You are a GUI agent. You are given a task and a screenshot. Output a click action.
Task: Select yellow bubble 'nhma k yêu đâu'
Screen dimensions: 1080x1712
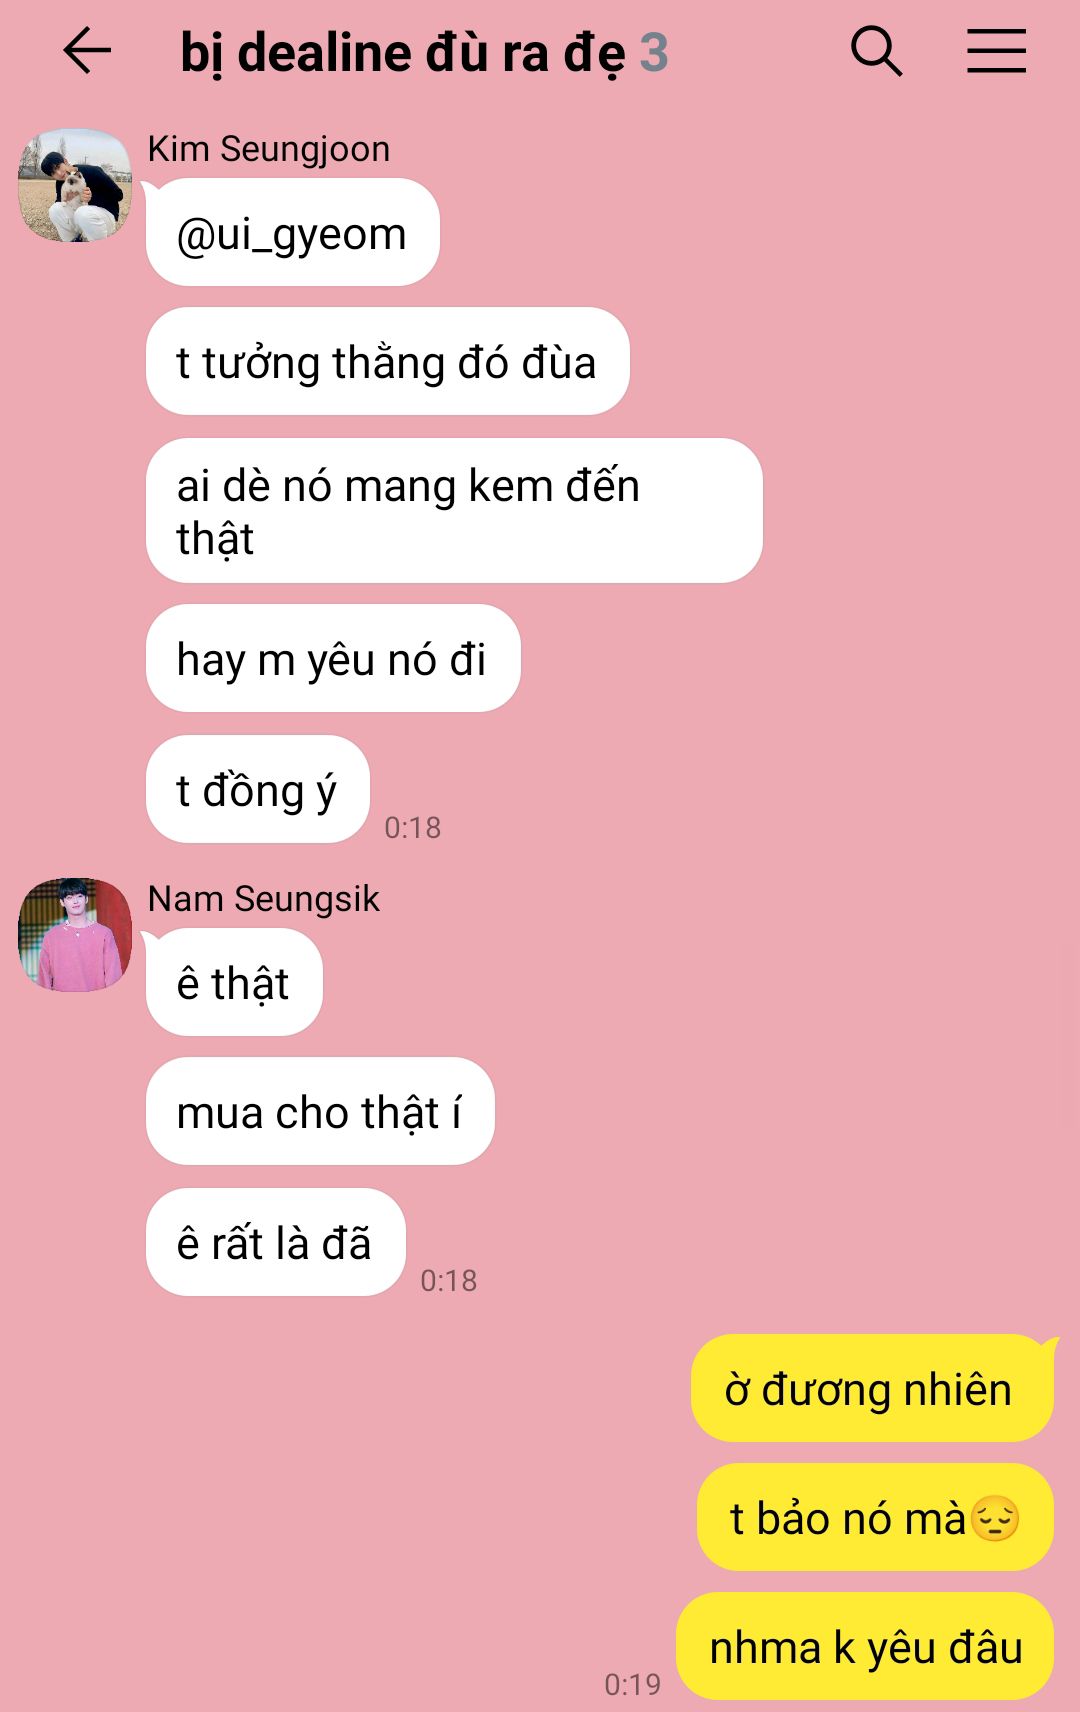coord(865,1646)
